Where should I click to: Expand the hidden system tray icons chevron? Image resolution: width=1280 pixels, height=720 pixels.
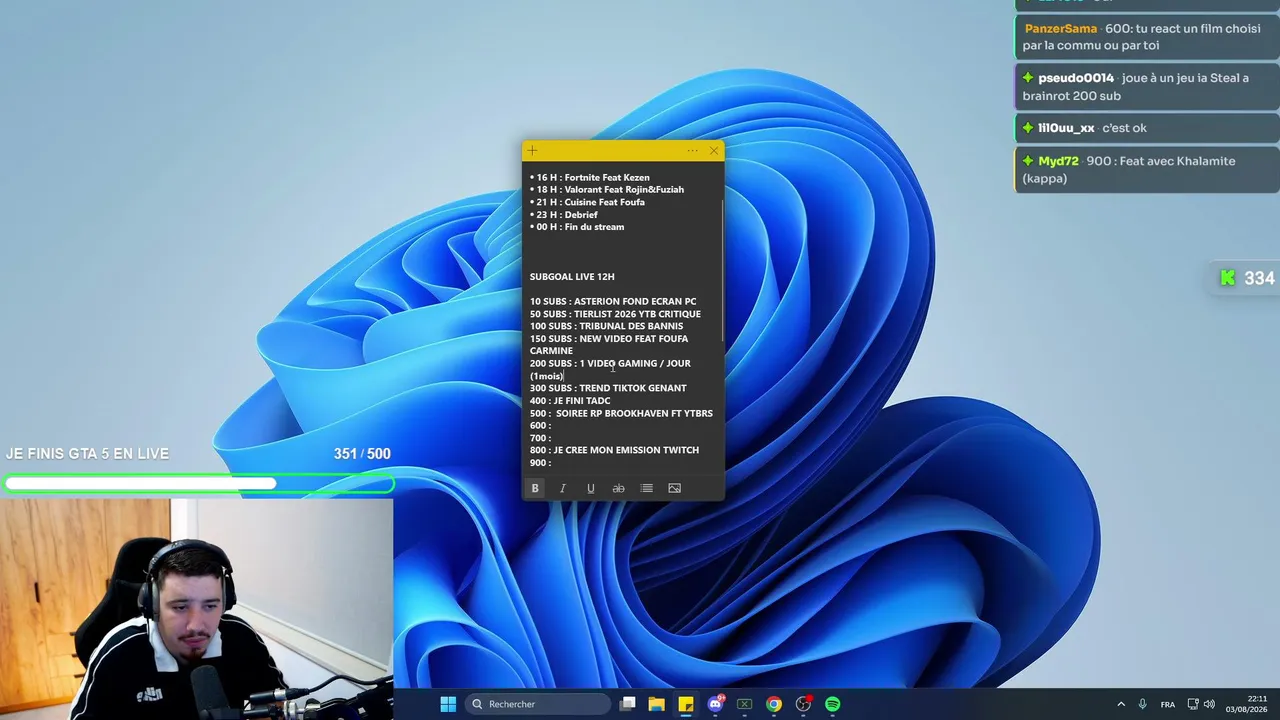(1121, 704)
